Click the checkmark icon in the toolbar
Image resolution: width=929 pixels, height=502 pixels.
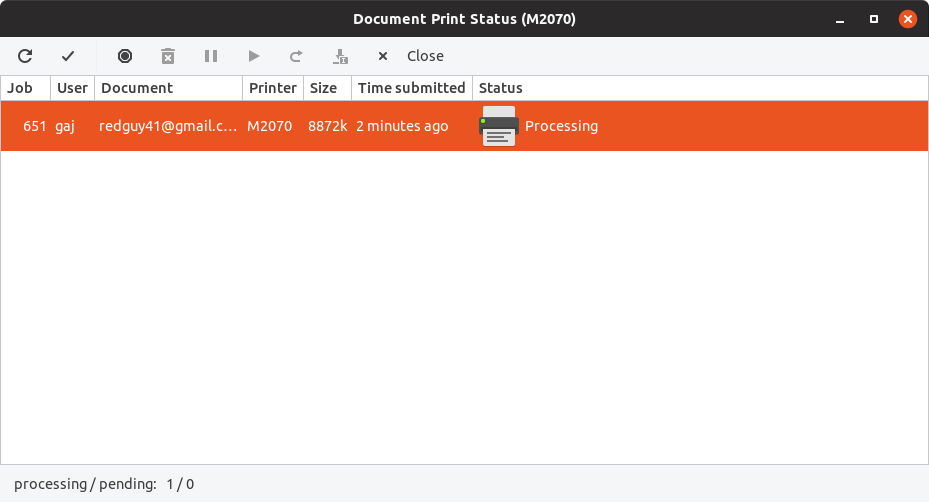pos(68,56)
